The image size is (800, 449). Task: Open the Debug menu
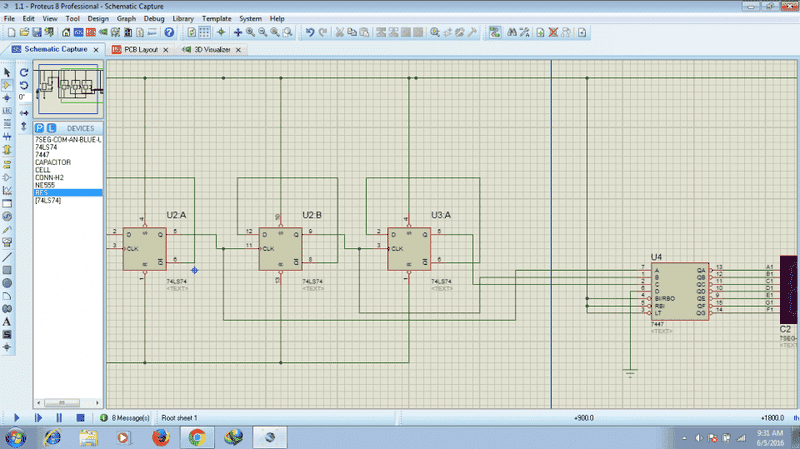pyautogui.click(x=154, y=18)
